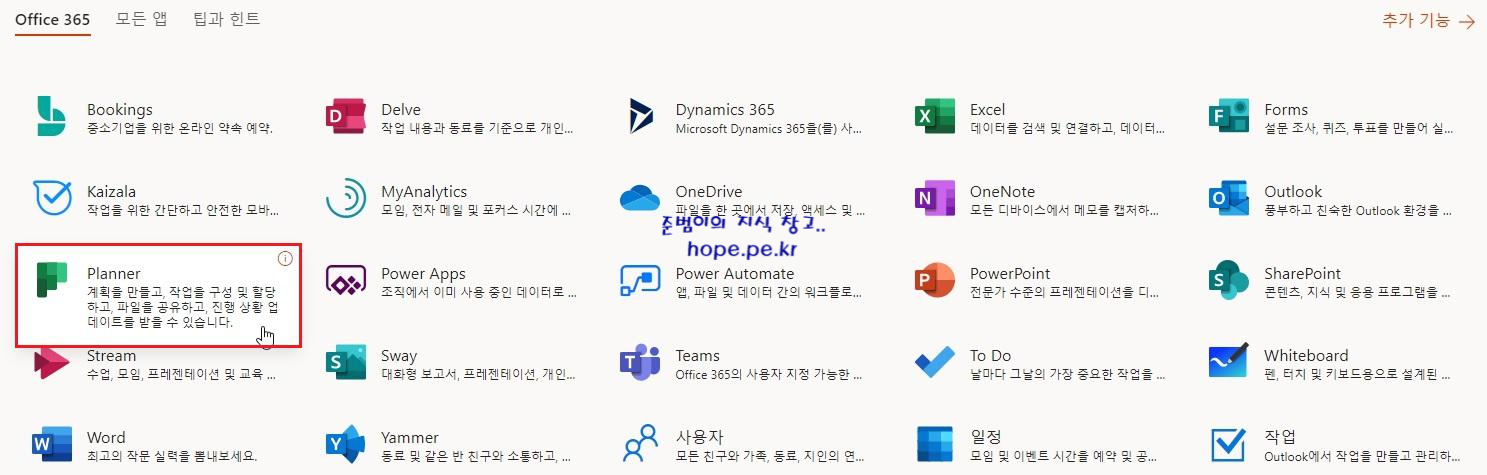This screenshot has height=475, width=1487.
Task: Launch the Stream app icon
Action: tap(52, 363)
